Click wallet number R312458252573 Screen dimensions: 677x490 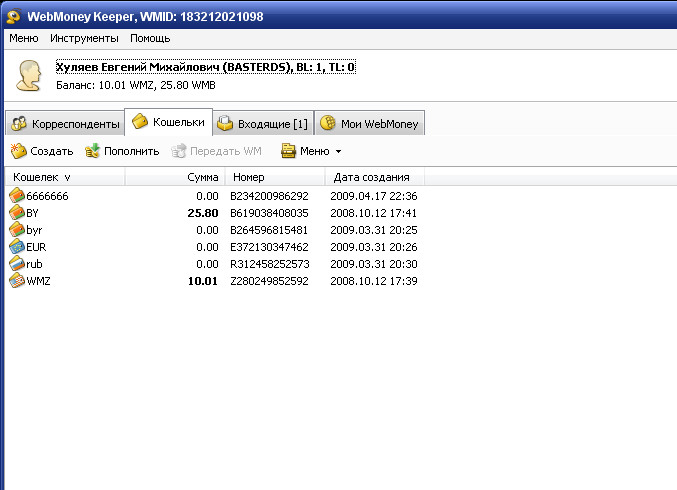pyautogui.click(x=270, y=264)
